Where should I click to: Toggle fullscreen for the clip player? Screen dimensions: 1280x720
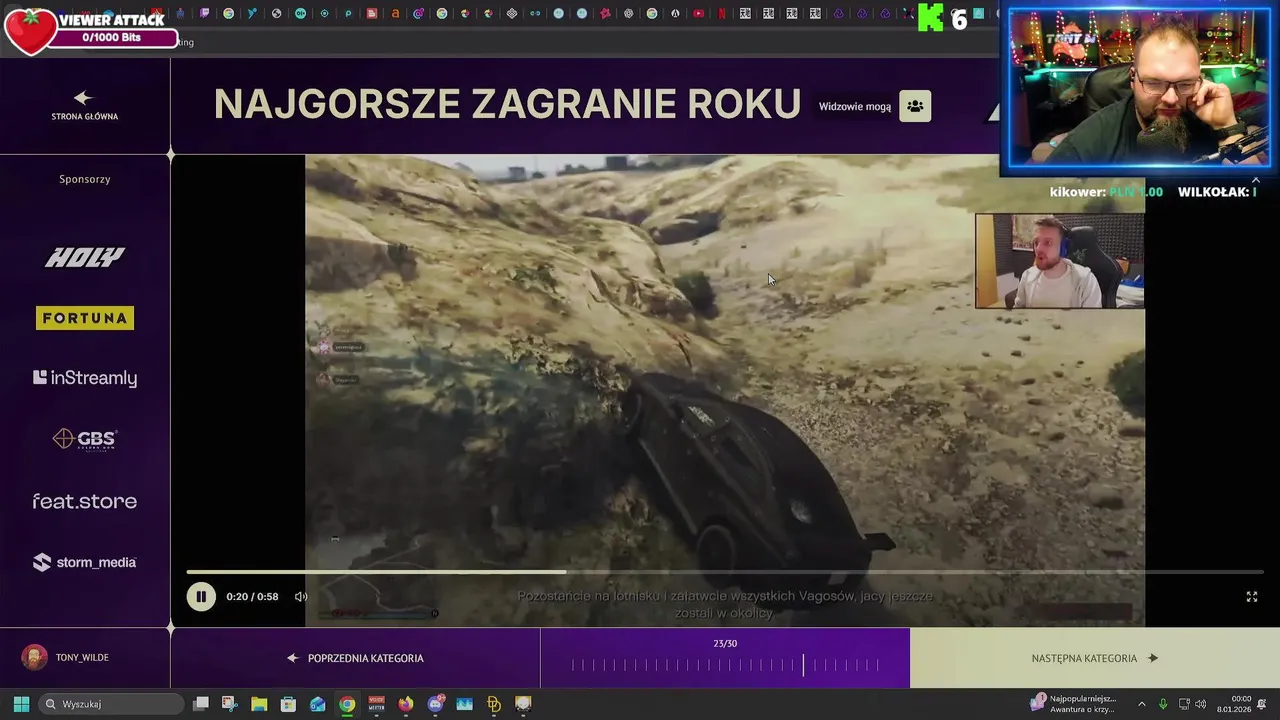click(x=1251, y=597)
